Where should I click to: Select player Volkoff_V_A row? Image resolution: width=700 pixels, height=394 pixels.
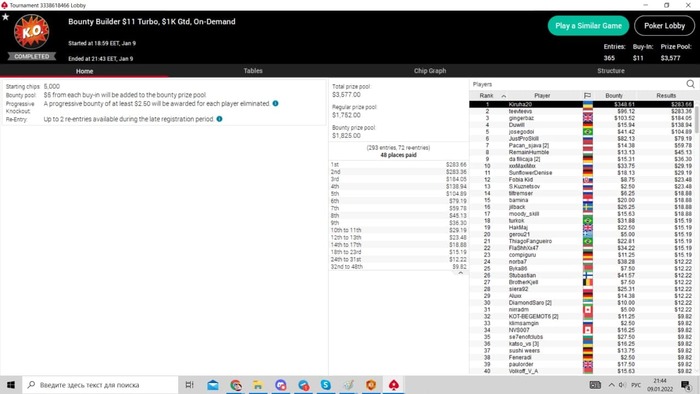(582, 371)
